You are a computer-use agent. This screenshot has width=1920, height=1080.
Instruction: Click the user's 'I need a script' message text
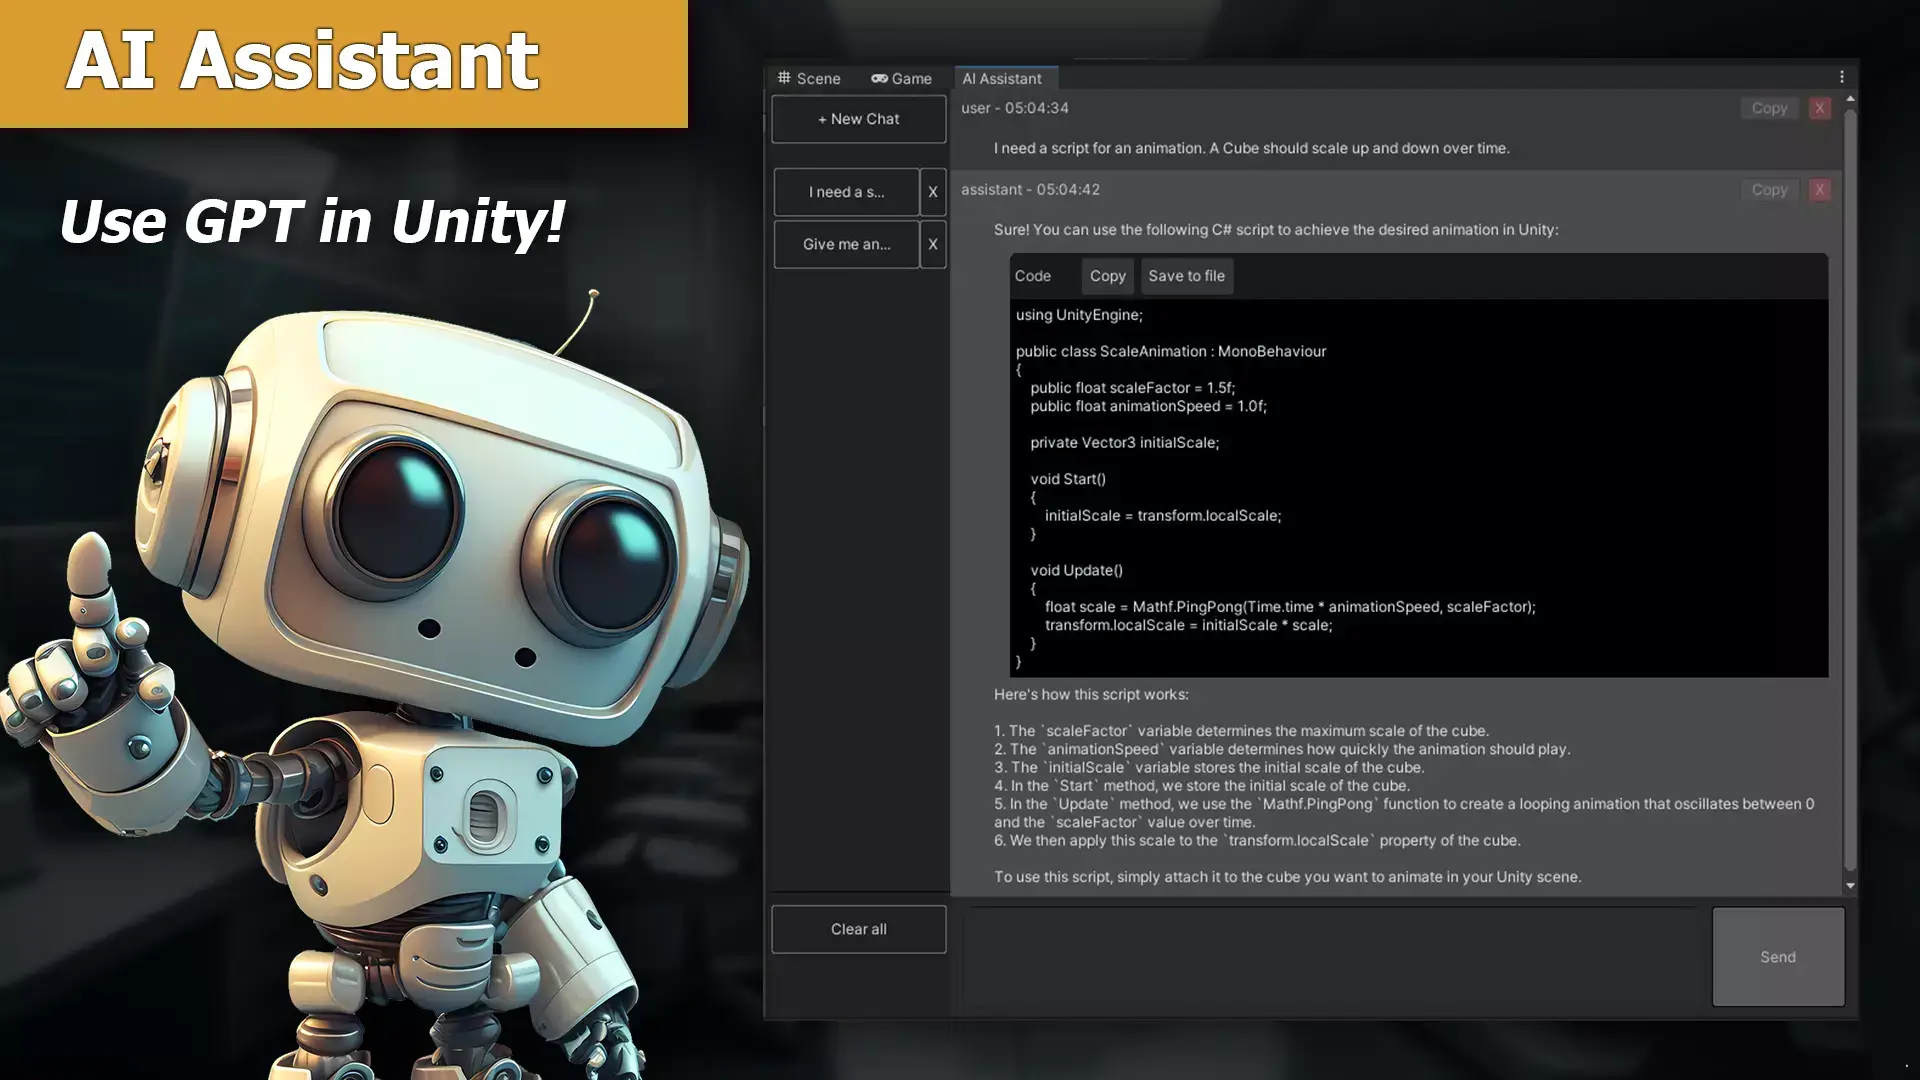click(1252, 148)
